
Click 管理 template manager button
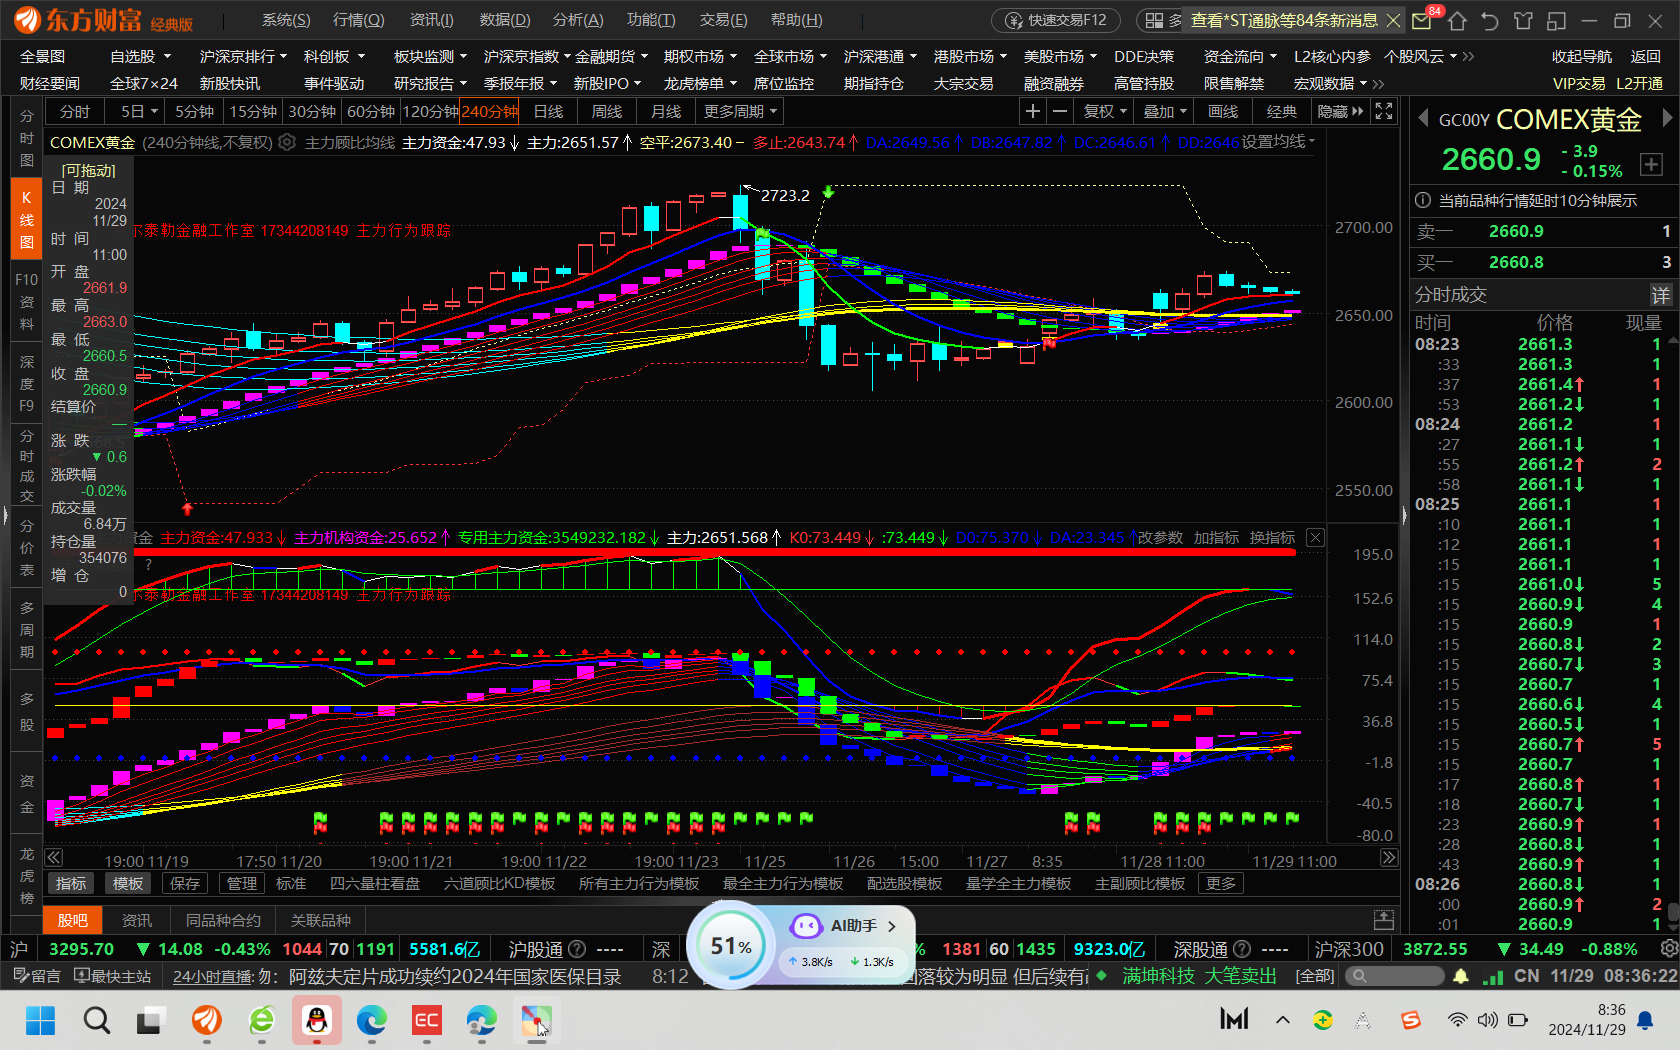[242, 883]
